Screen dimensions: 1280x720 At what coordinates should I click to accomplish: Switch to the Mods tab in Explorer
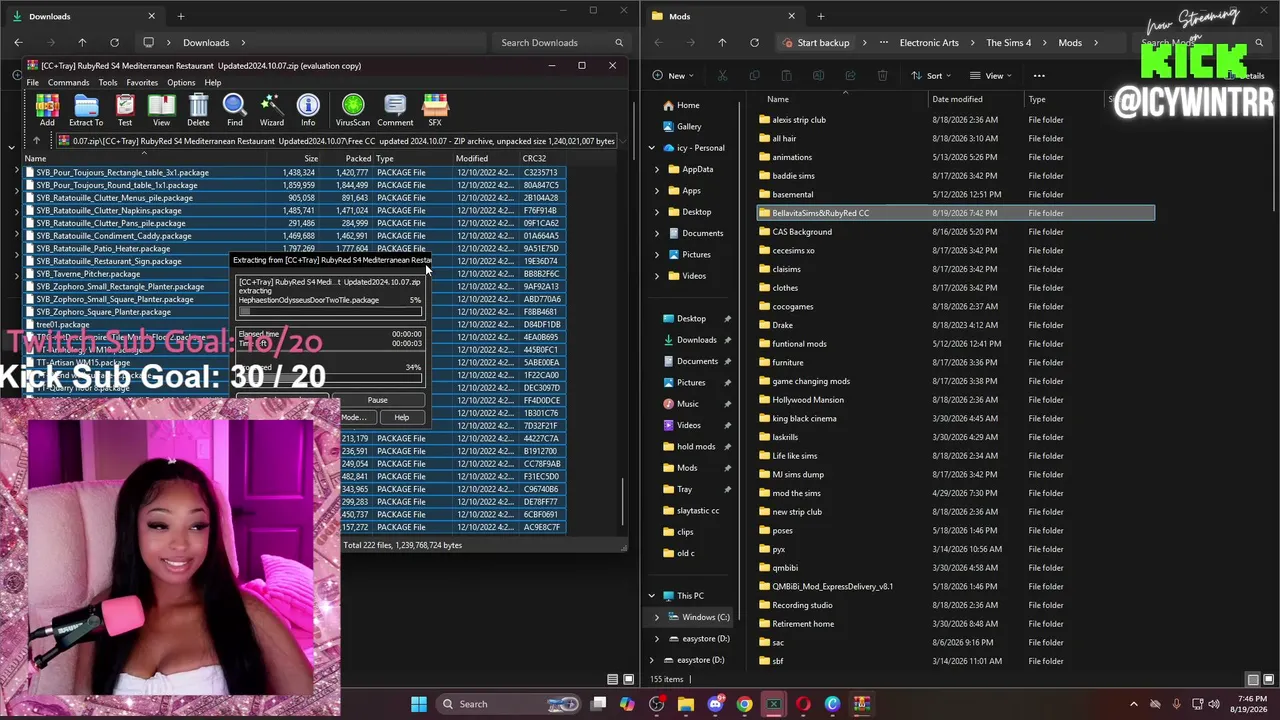point(723,16)
